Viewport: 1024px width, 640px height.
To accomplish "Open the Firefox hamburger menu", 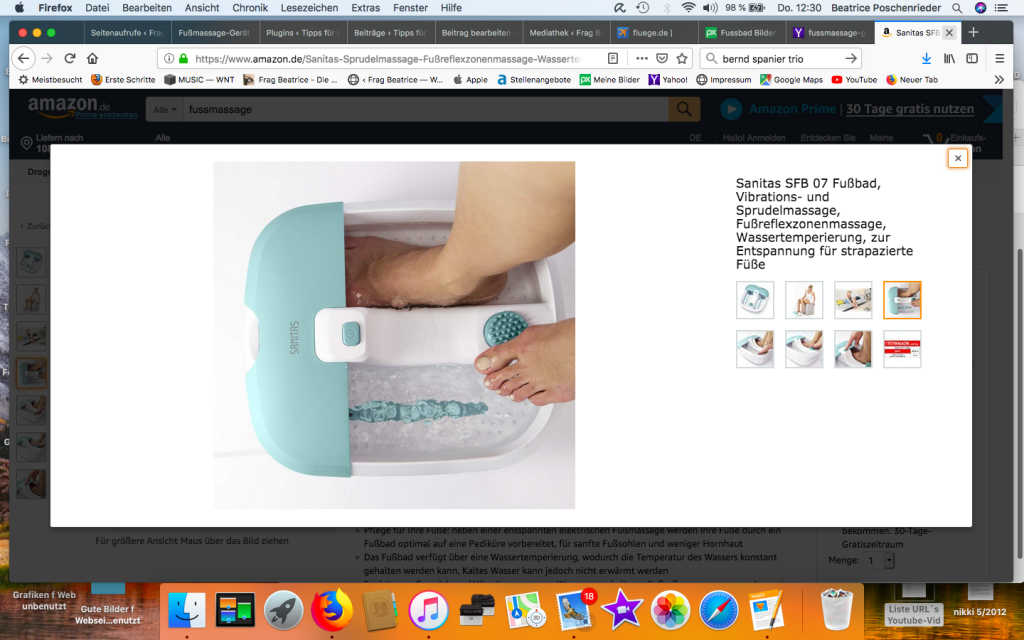I will (999, 59).
